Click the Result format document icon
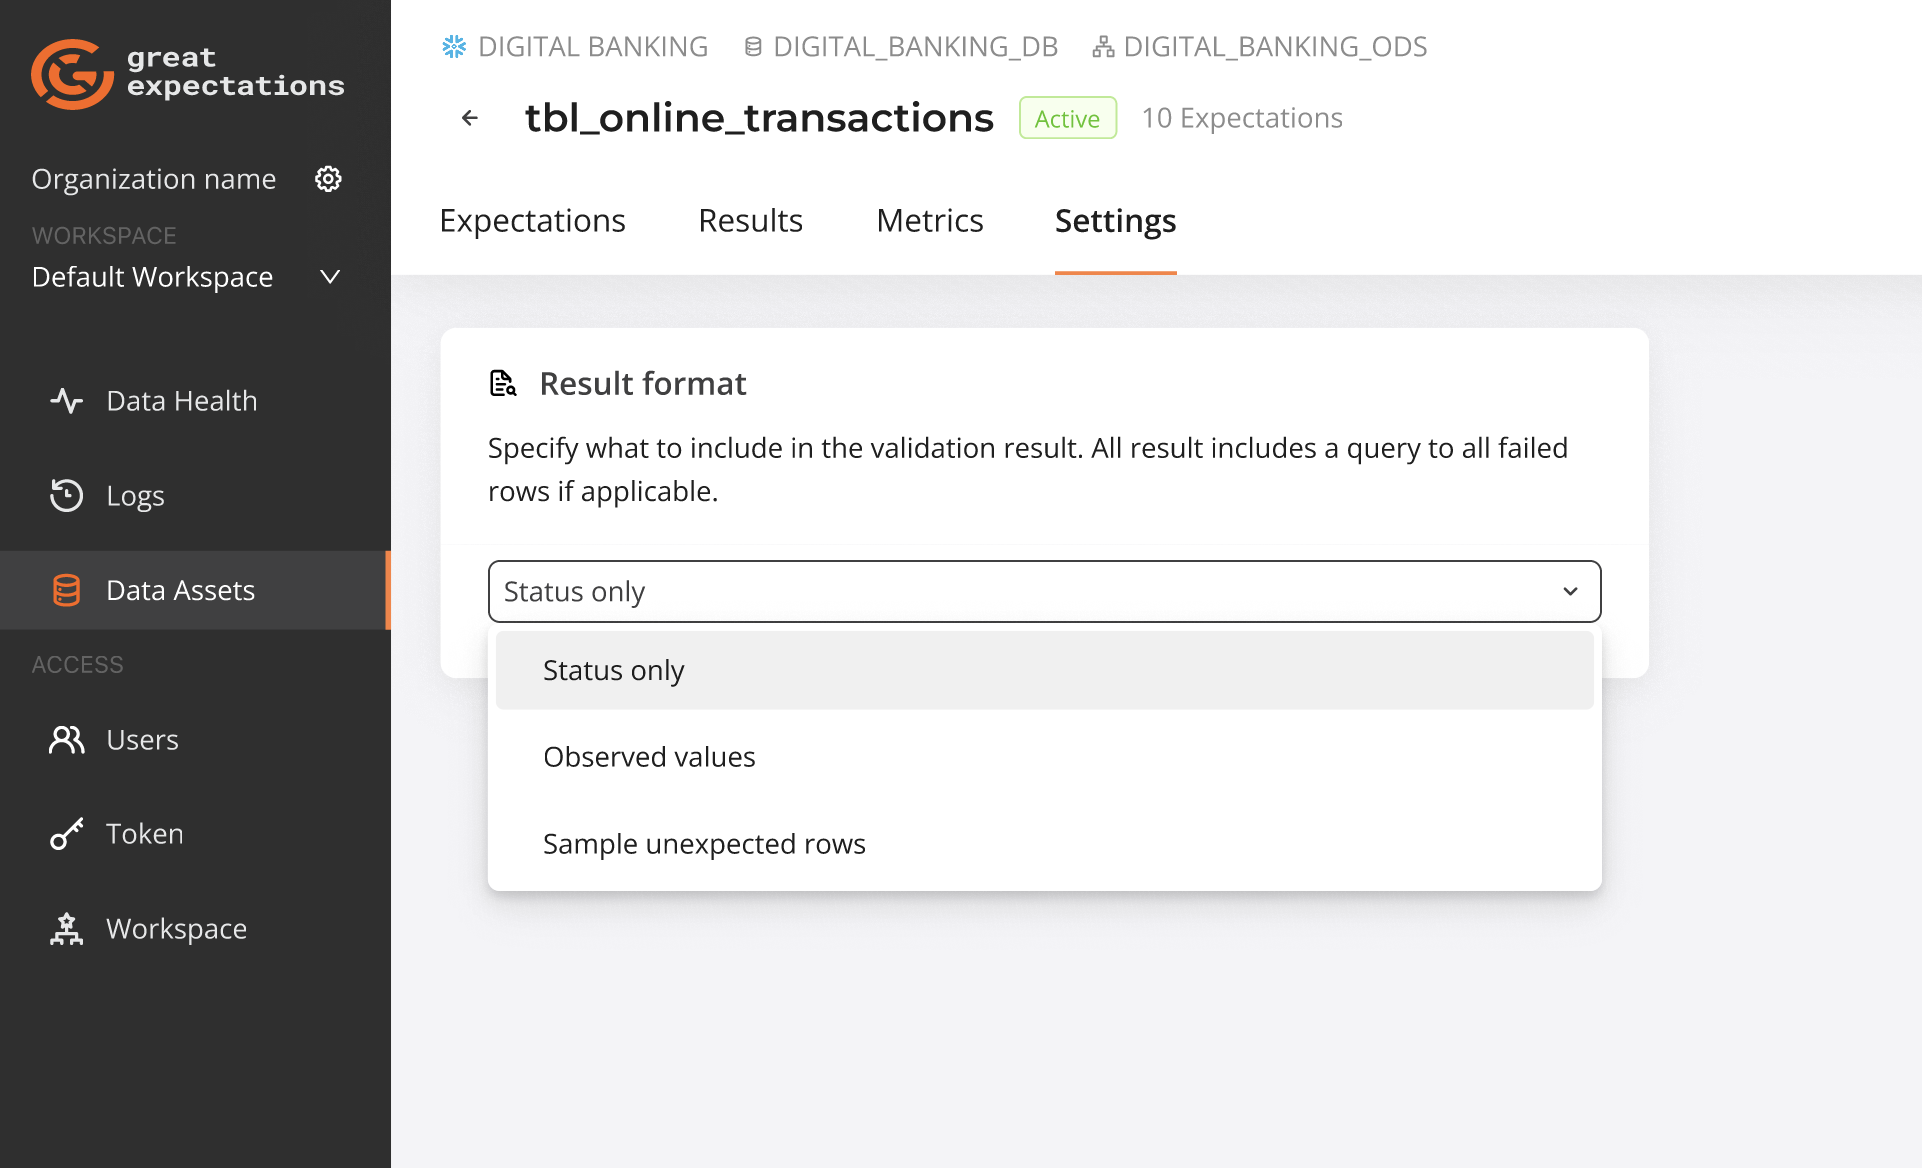Viewport: 1922px width, 1168px height. [503, 382]
